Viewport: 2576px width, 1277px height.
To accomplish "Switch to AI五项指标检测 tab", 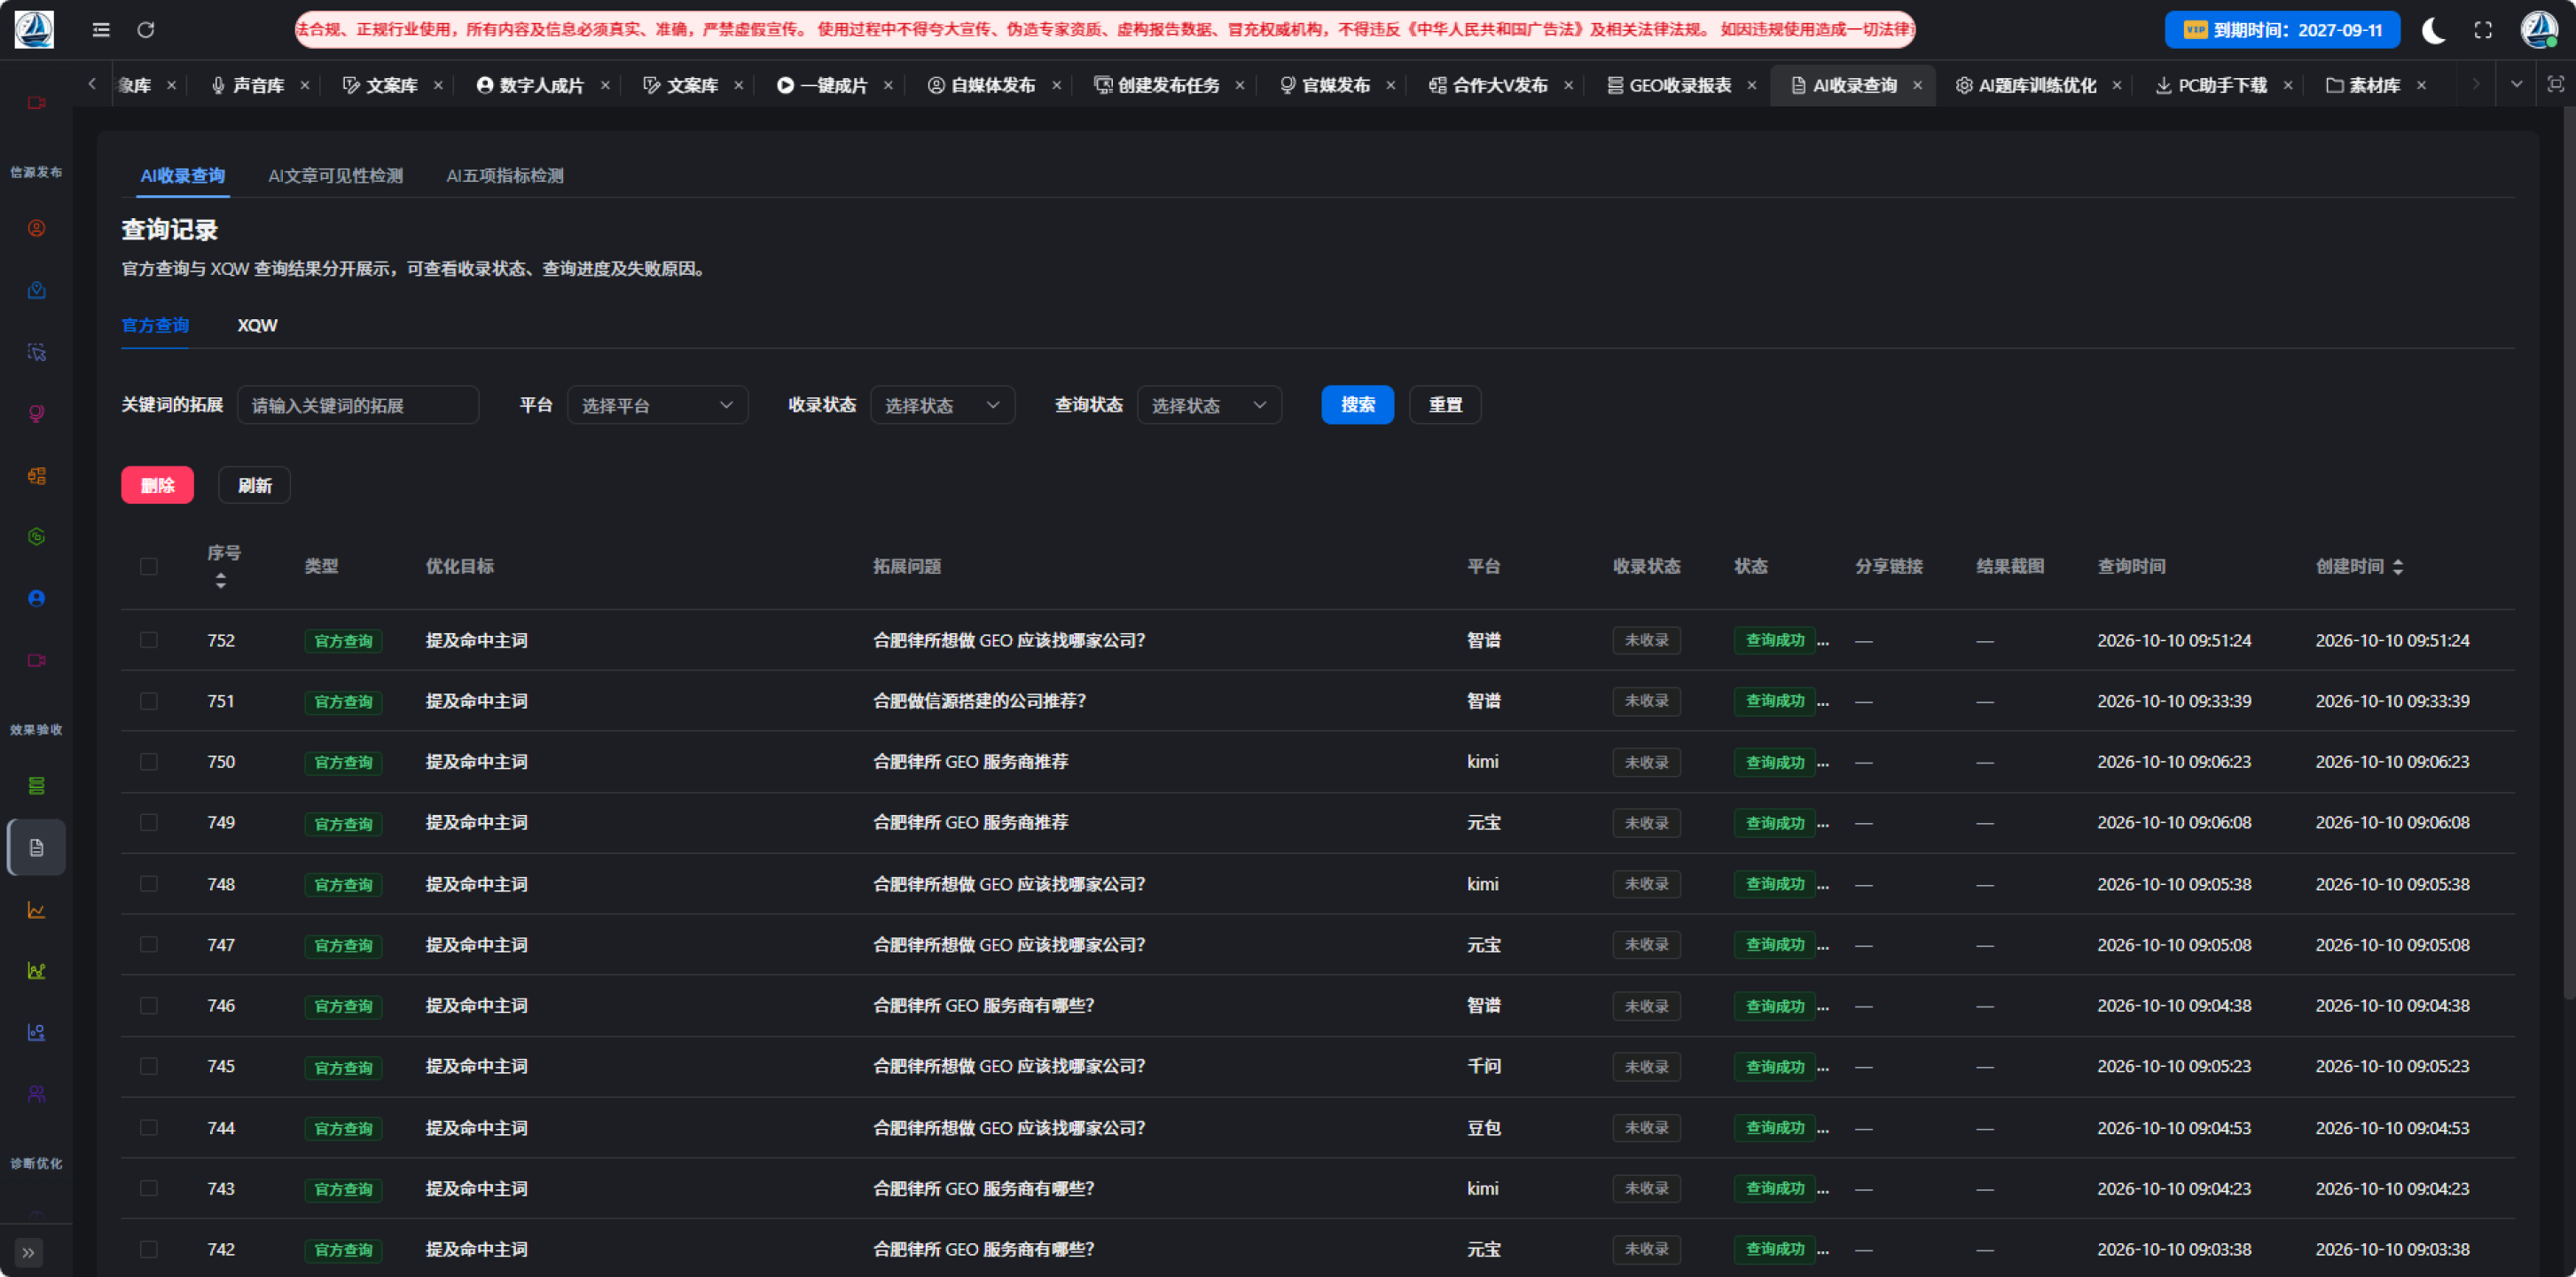I will 505,176.
